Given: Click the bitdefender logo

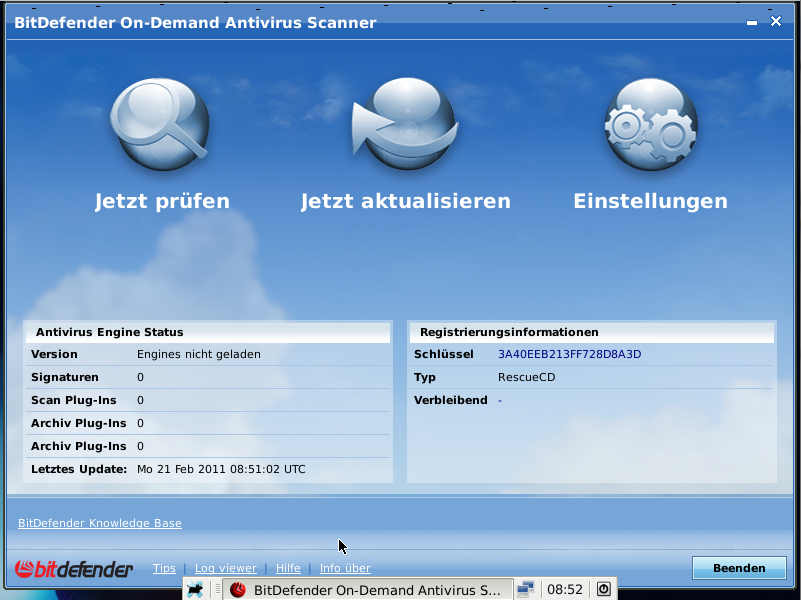Looking at the screenshot, I should (74, 569).
